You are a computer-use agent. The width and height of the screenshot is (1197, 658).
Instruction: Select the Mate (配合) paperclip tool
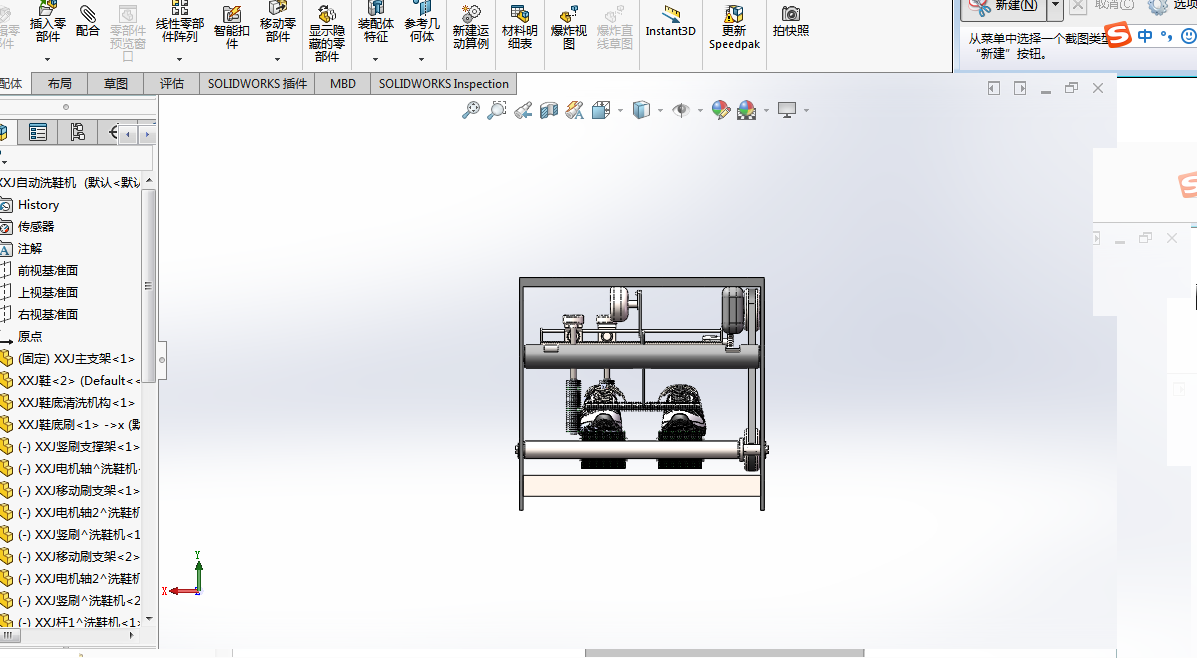tap(88, 20)
